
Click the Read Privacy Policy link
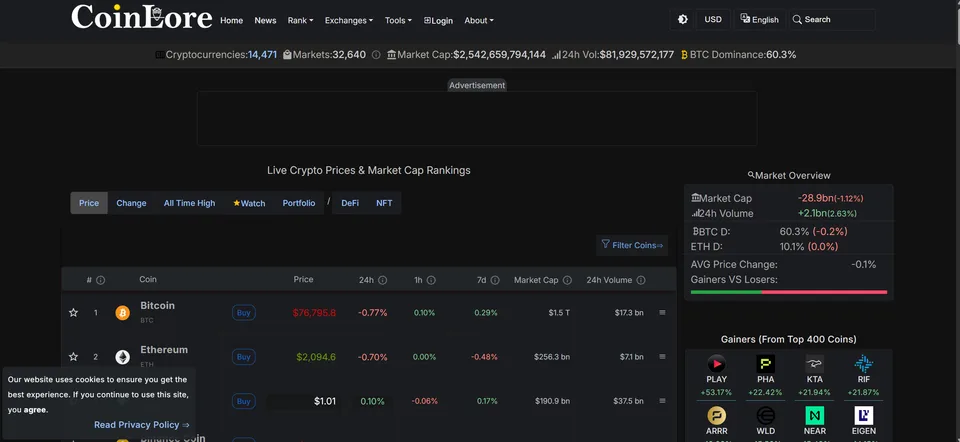(141, 425)
